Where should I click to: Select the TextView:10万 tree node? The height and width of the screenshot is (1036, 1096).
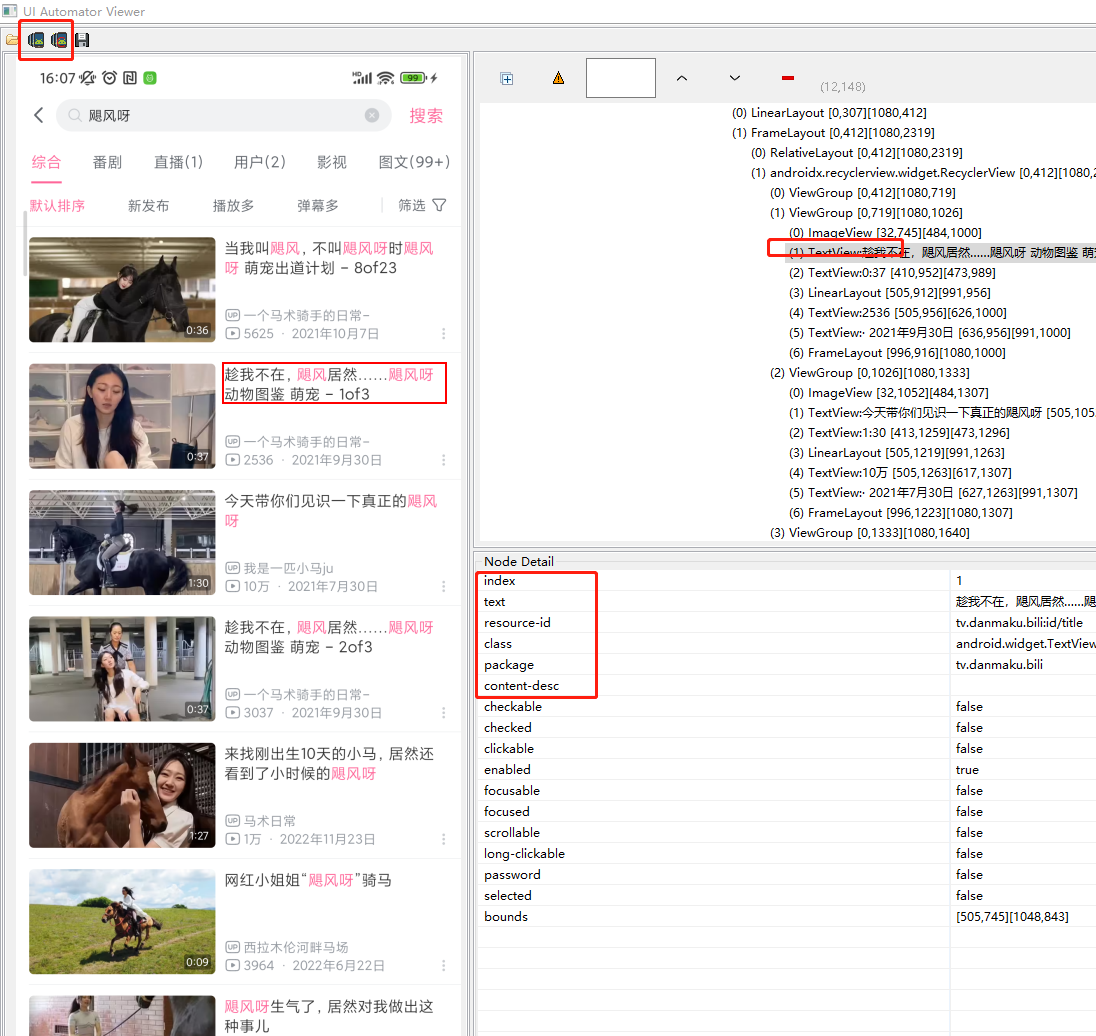(x=900, y=473)
